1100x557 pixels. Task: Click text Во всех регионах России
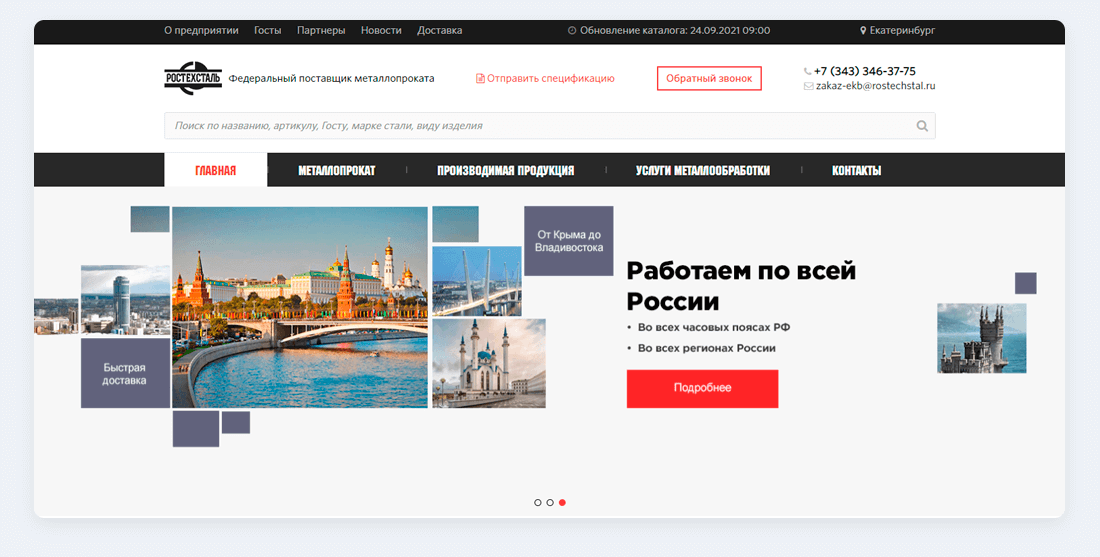pos(706,348)
